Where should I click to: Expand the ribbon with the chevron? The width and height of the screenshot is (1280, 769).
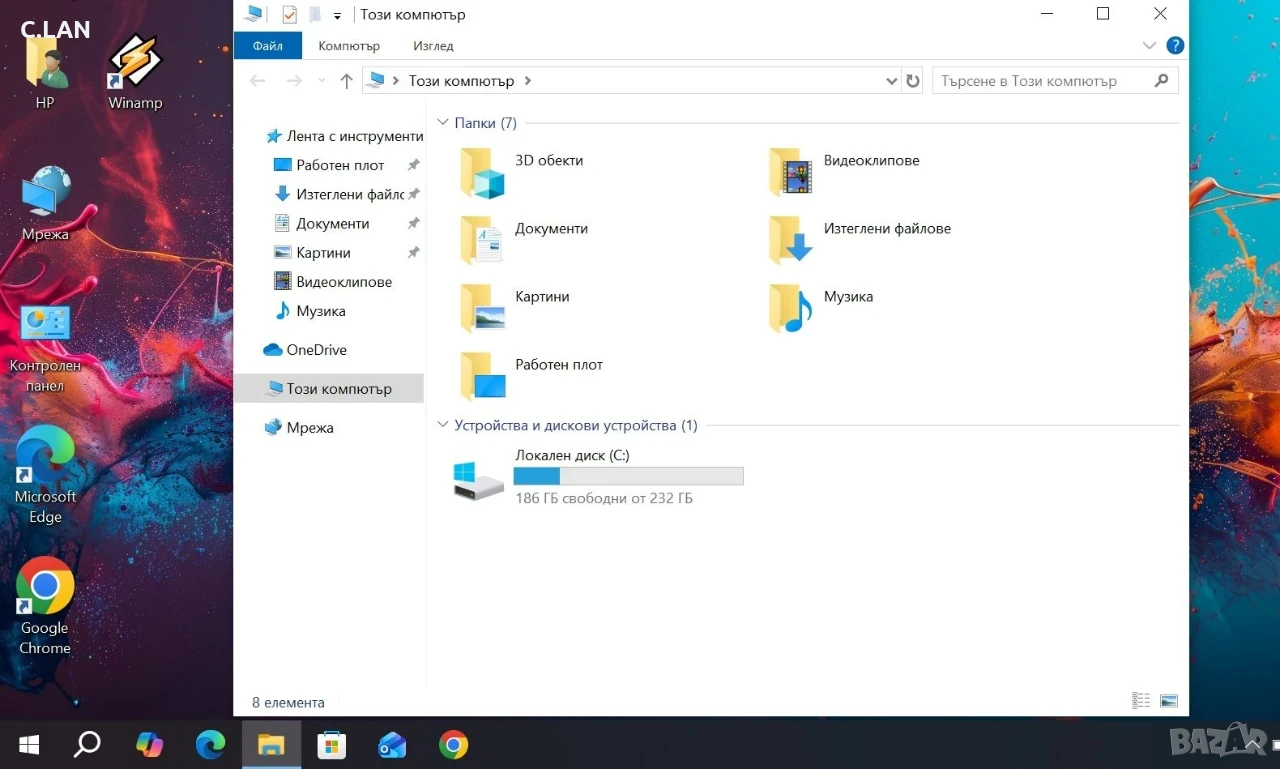point(1148,46)
